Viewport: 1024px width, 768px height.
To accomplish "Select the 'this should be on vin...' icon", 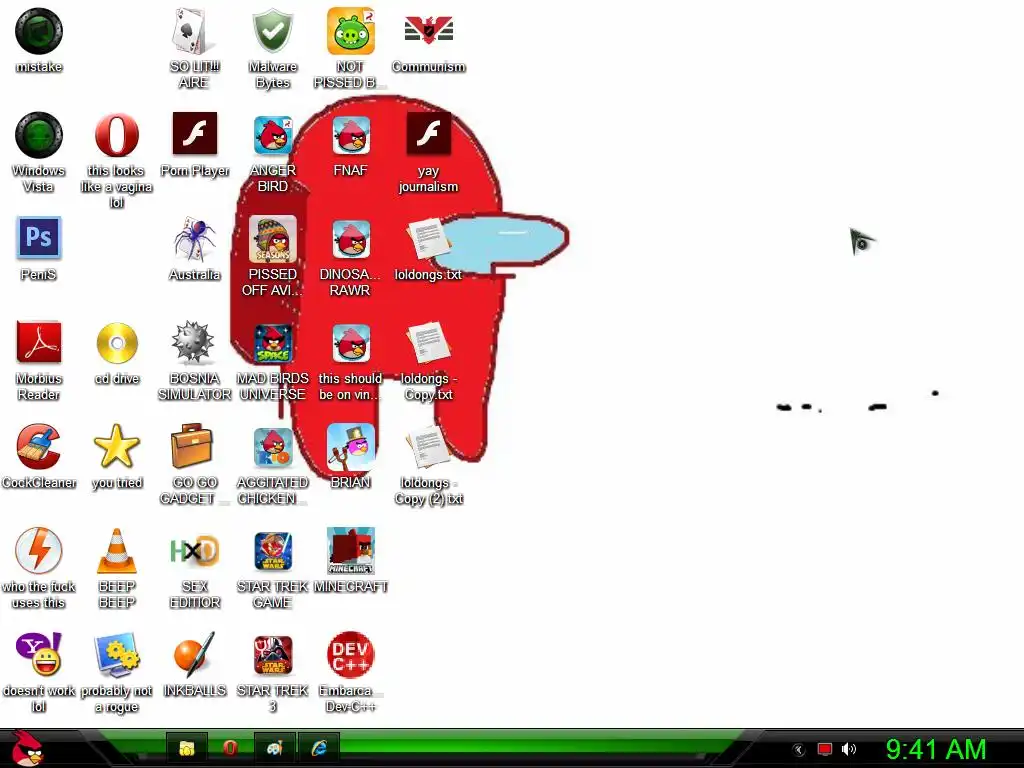I will pos(351,343).
